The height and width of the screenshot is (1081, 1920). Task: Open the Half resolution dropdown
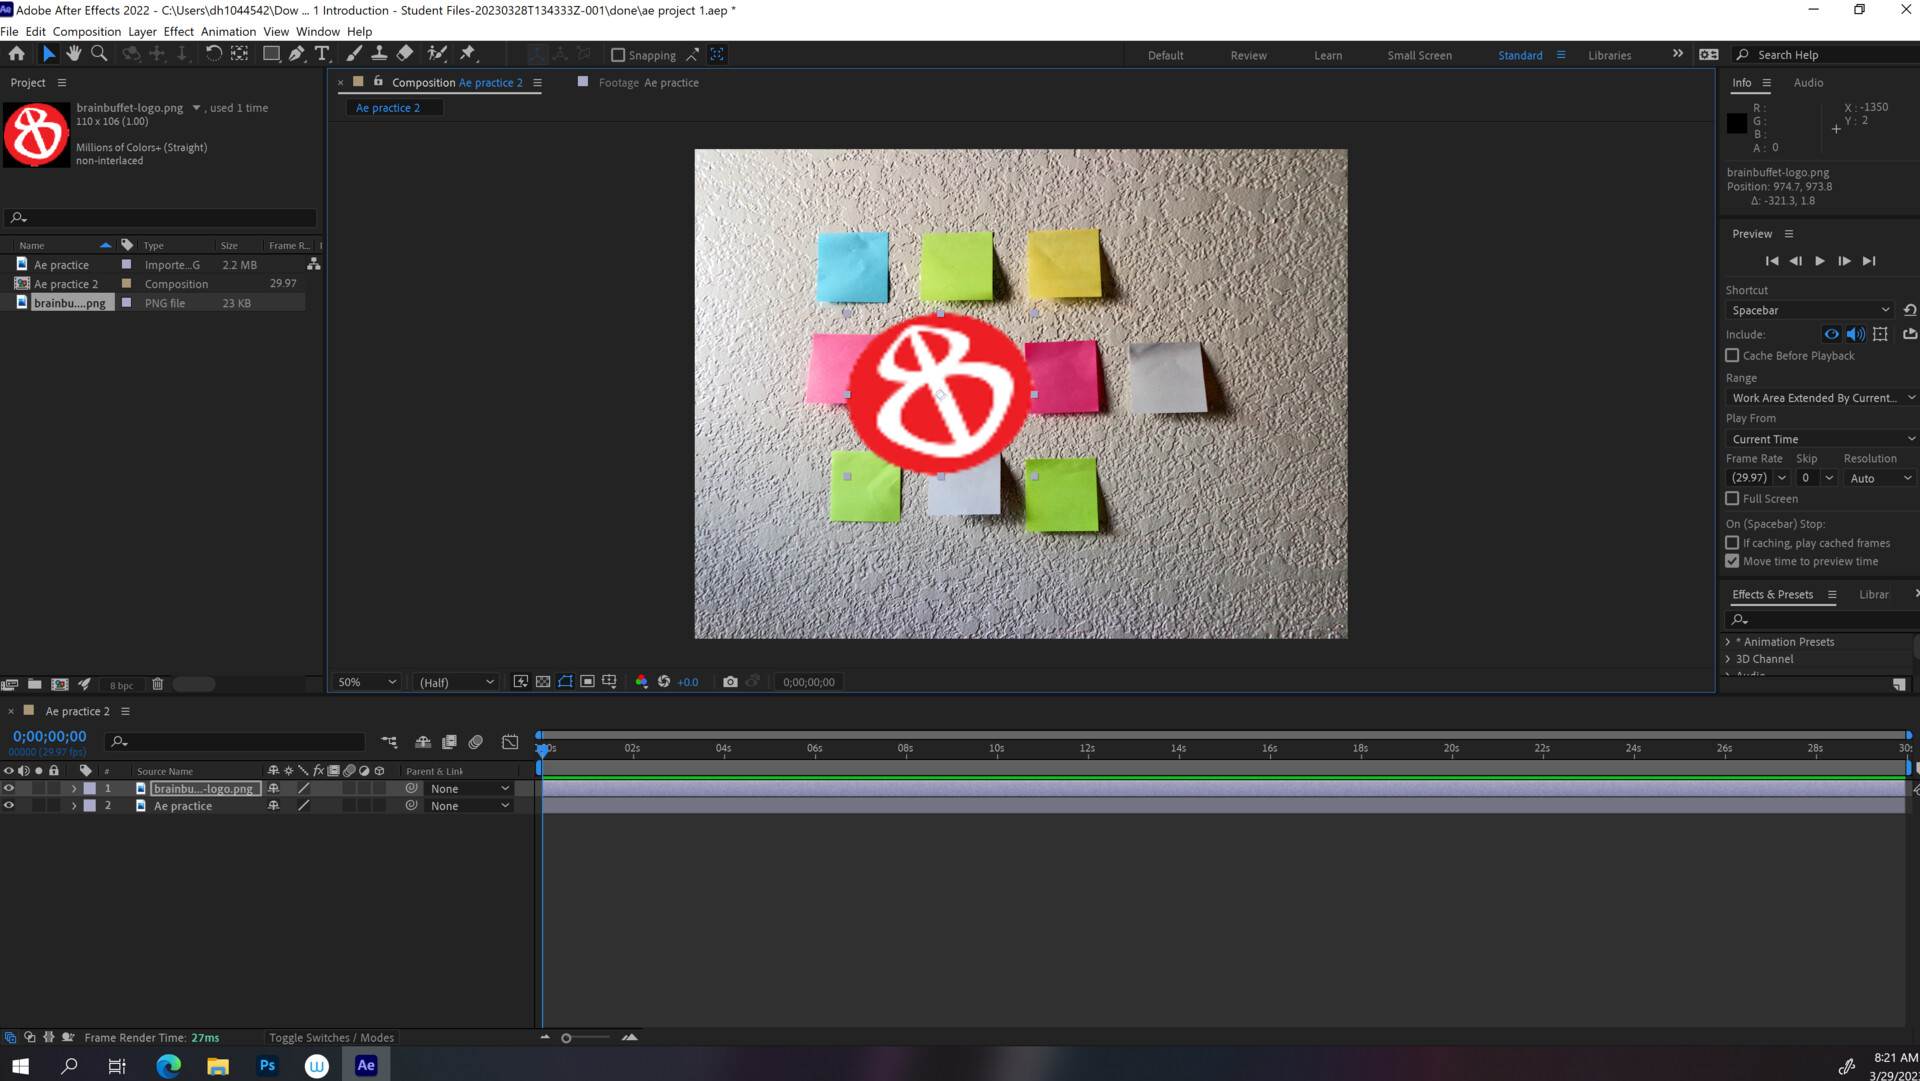click(456, 682)
